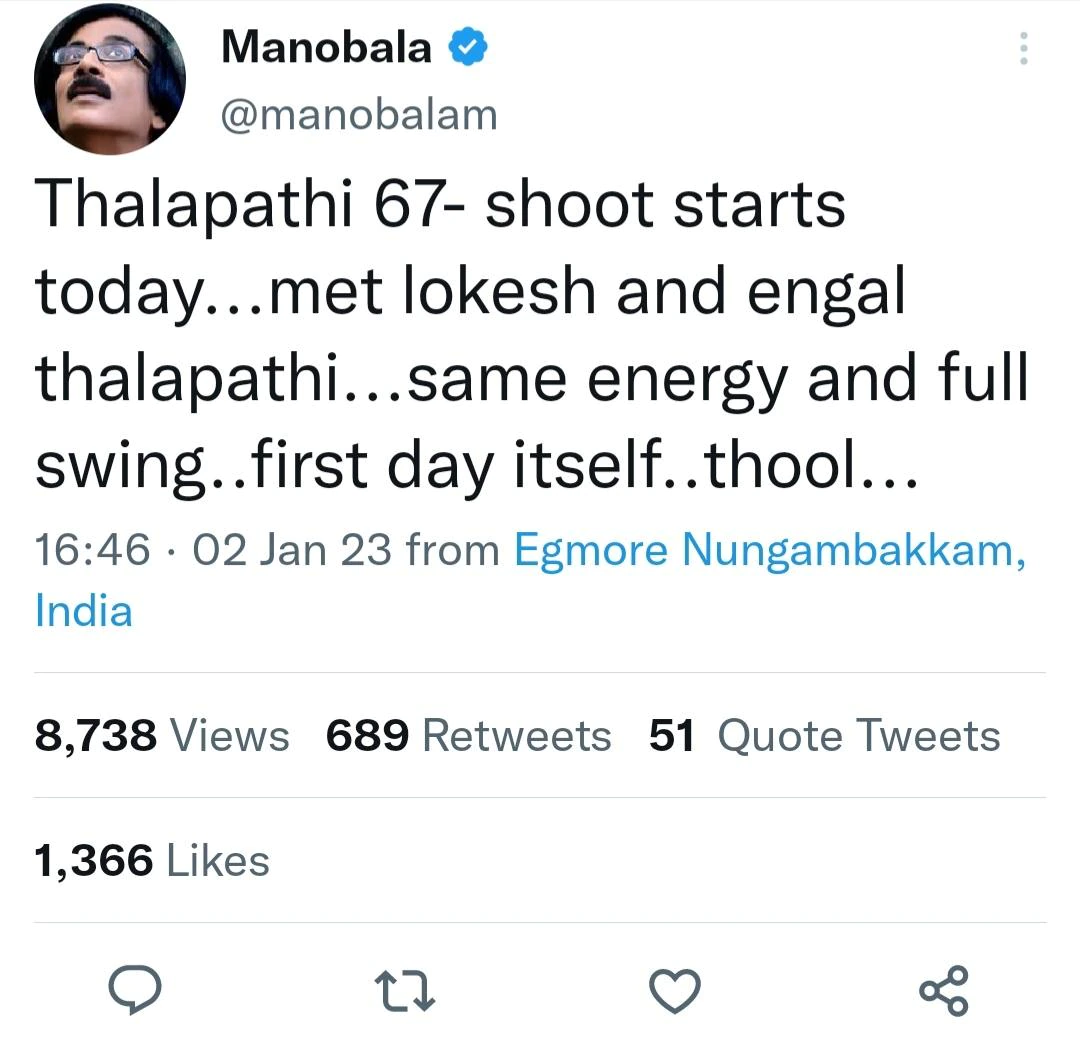Screen dimensions: 1080x1050
Task: View who retweeted by clicking 689 Retweets
Action: point(468,735)
